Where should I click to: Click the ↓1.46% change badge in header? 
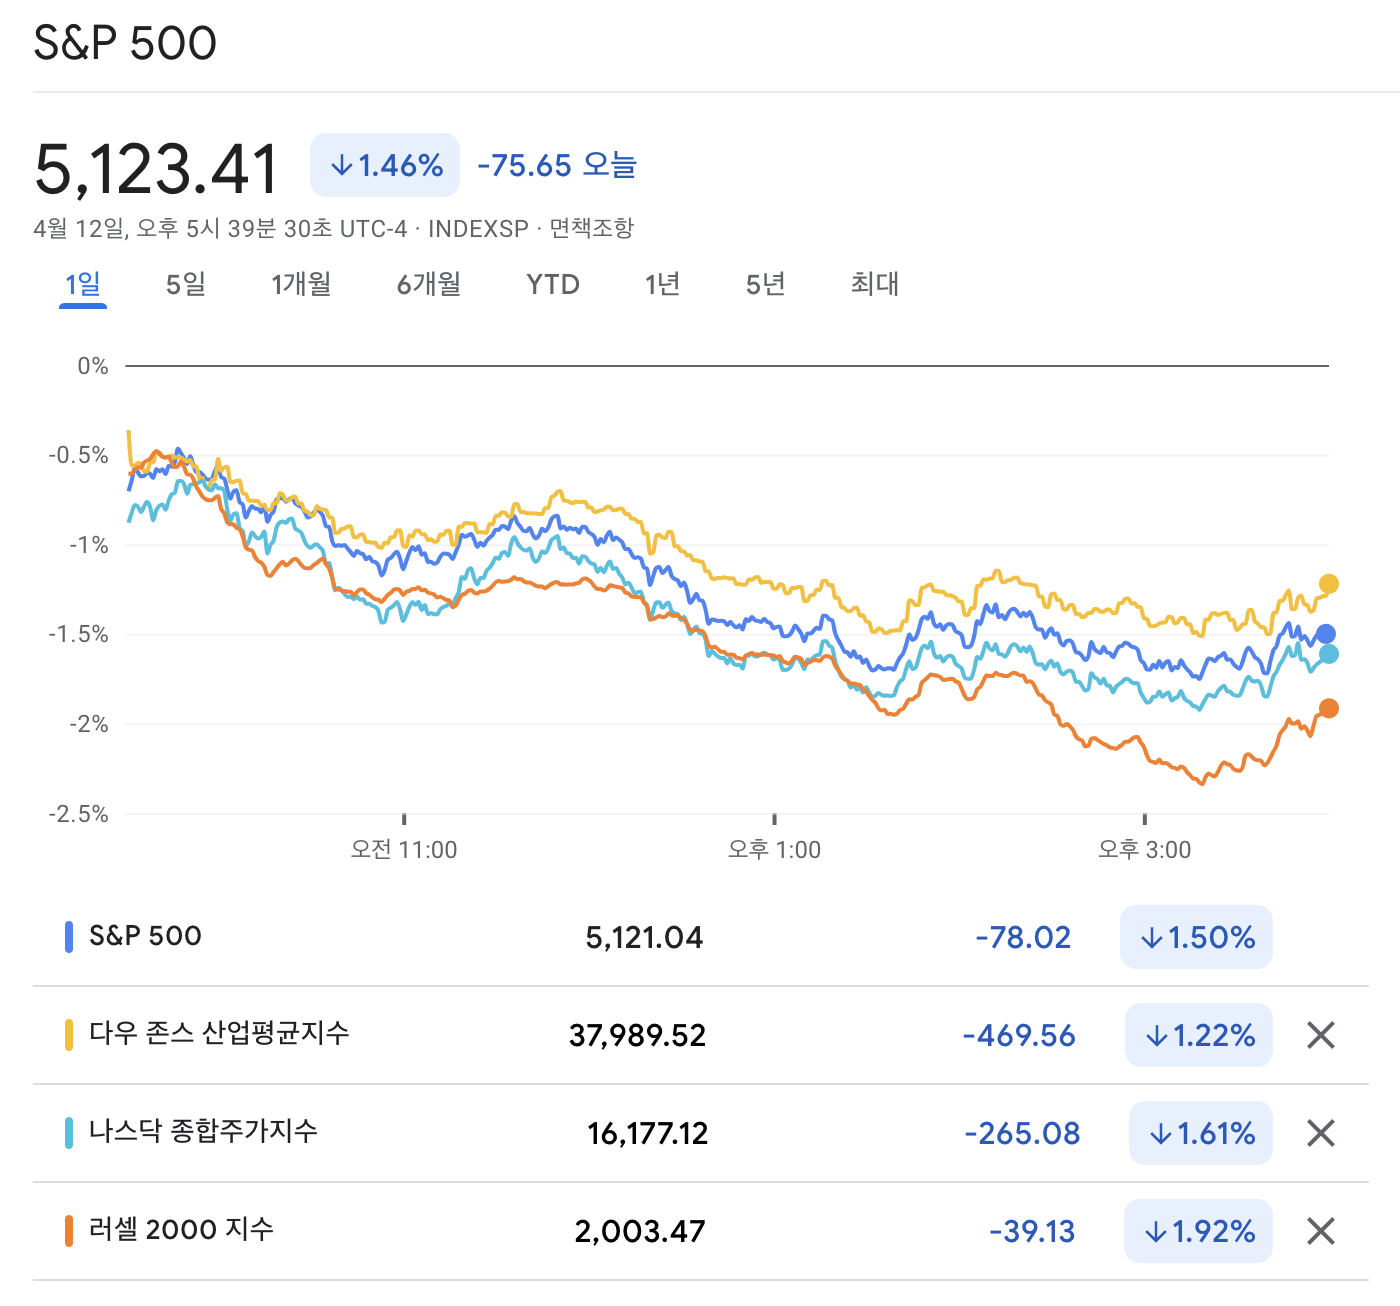(385, 165)
